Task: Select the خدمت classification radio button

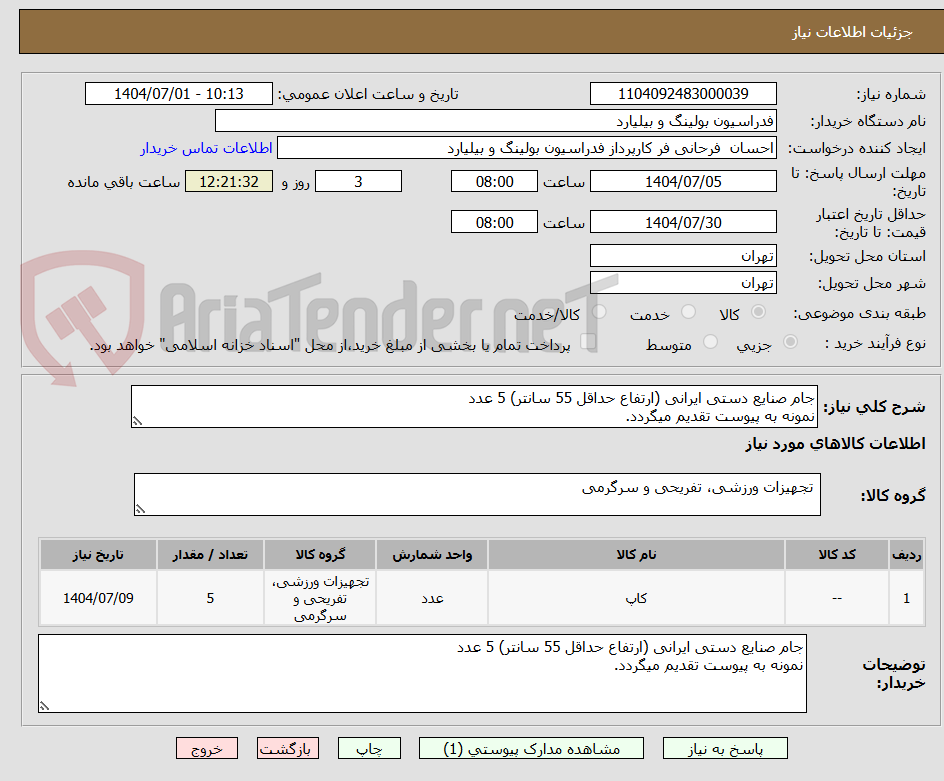Action: point(688,312)
